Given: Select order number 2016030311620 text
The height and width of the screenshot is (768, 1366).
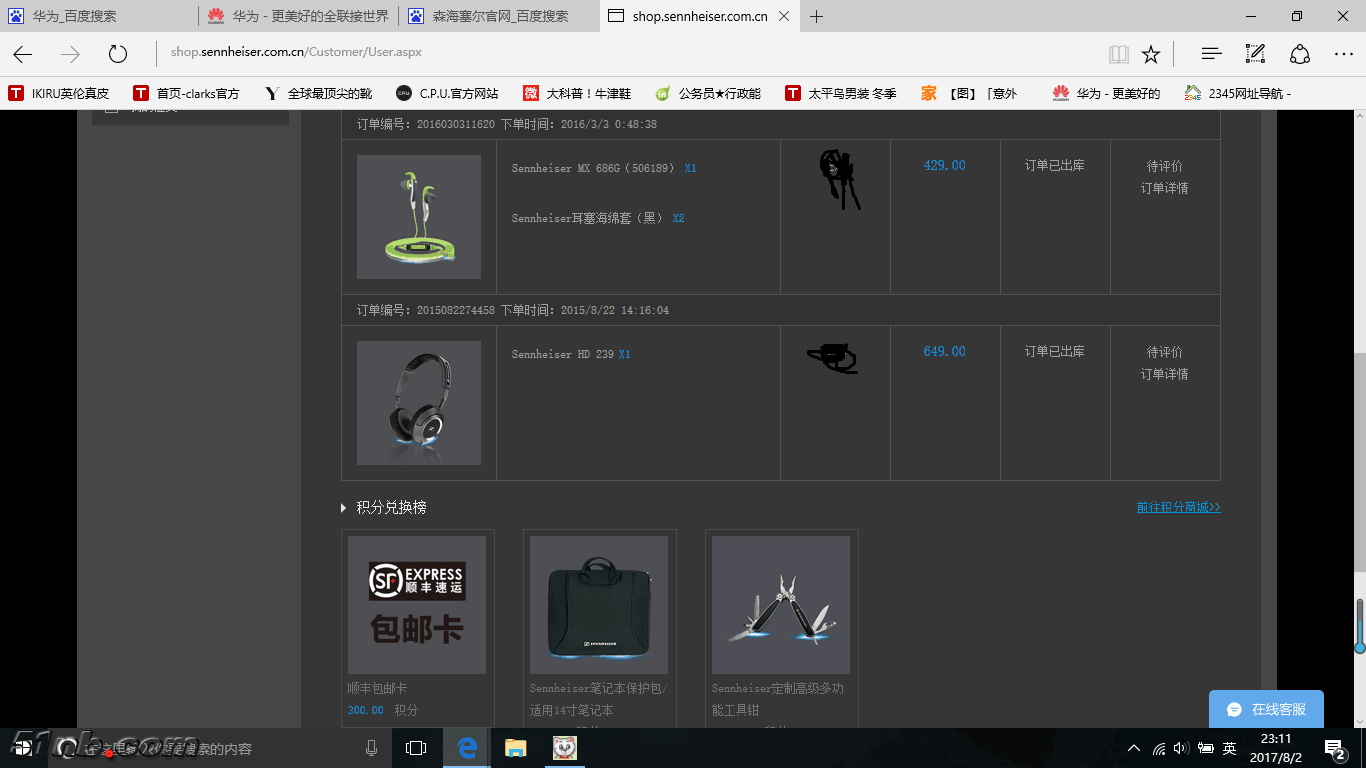Looking at the screenshot, I should click(x=455, y=124).
